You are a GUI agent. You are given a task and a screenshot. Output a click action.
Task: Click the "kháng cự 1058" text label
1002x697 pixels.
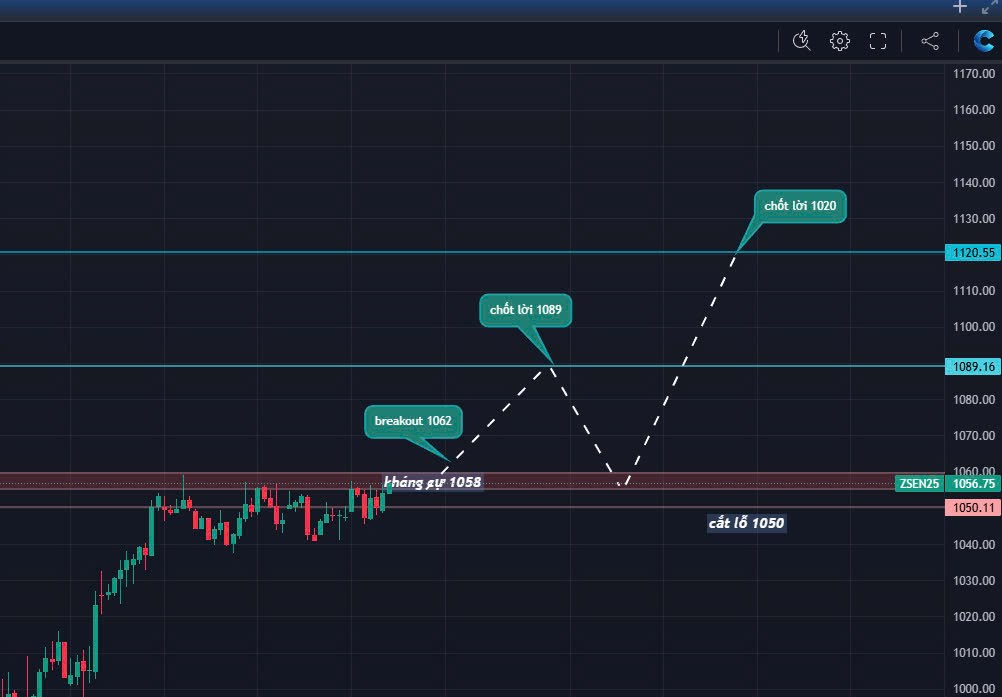[433, 482]
